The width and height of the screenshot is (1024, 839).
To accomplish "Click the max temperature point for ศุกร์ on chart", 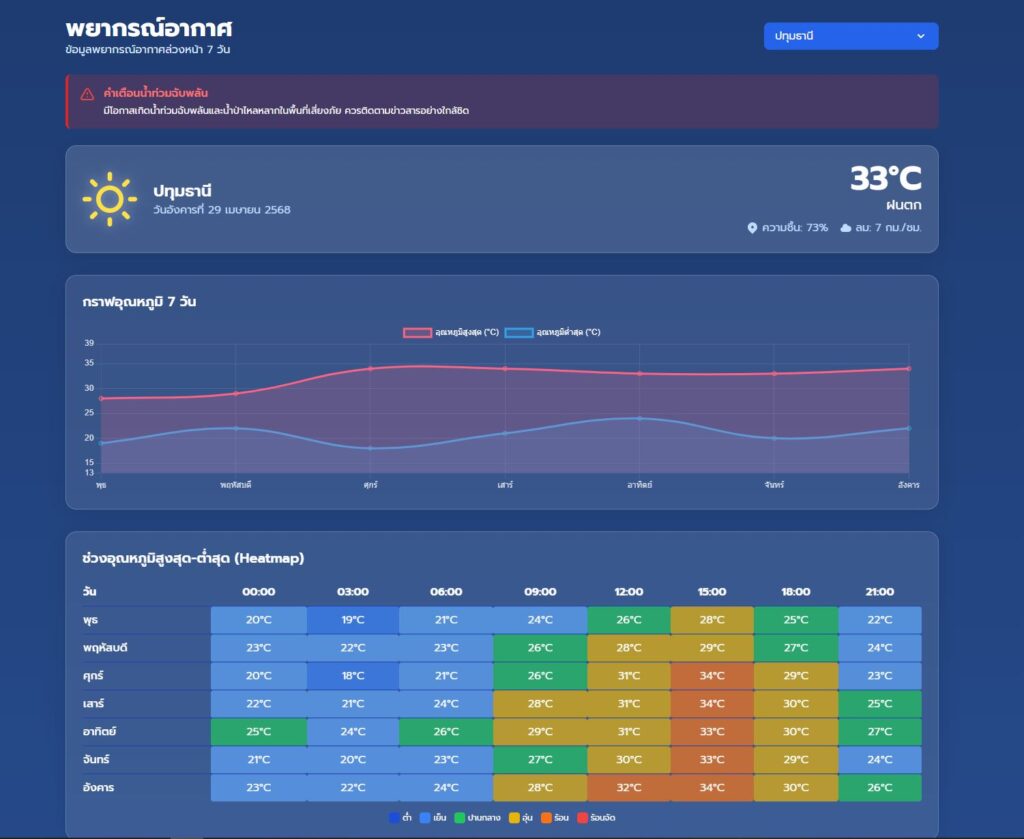I will [x=370, y=368].
